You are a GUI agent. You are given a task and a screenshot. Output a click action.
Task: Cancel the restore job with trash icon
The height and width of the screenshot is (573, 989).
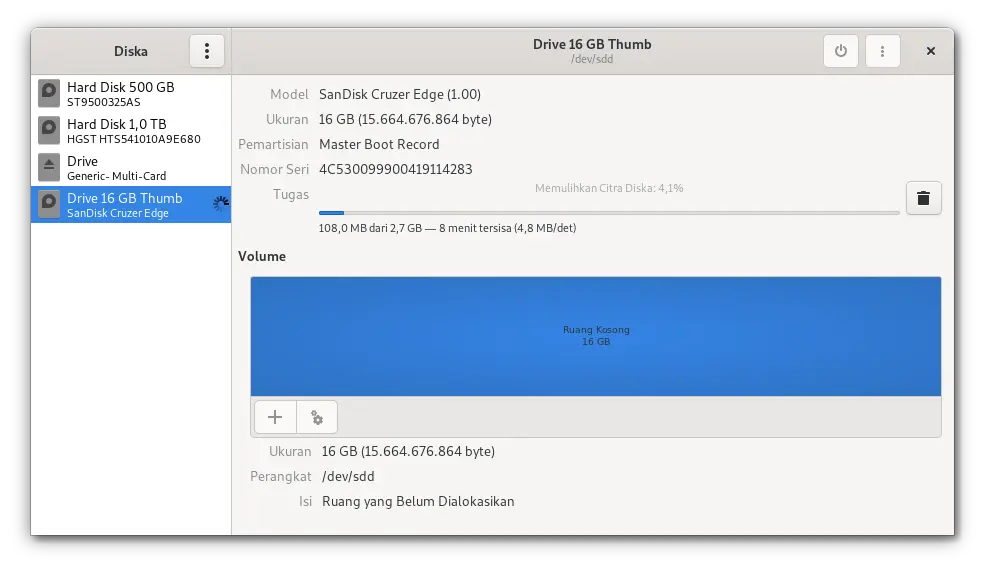click(923, 198)
